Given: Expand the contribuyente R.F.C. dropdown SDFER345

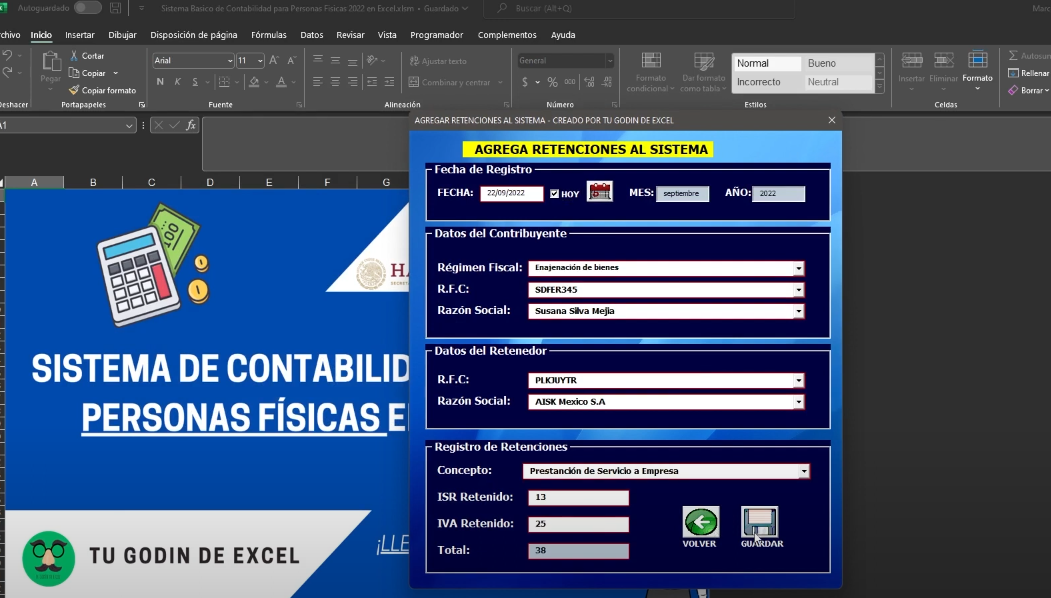Looking at the screenshot, I should click(x=798, y=290).
